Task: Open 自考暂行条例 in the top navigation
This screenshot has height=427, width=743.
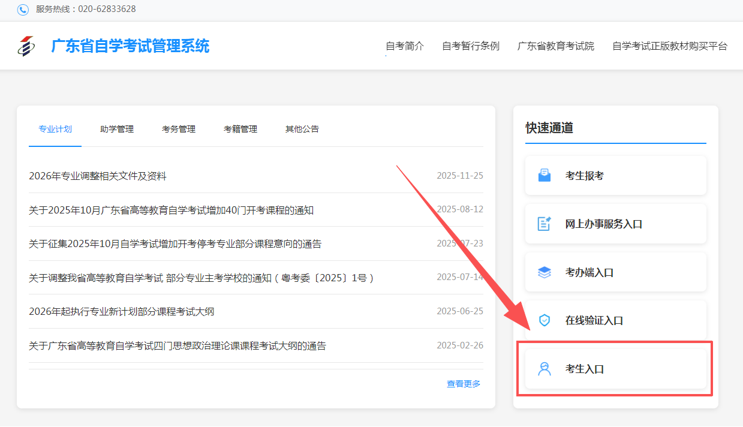Action: pyautogui.click(x=470, y=46)
